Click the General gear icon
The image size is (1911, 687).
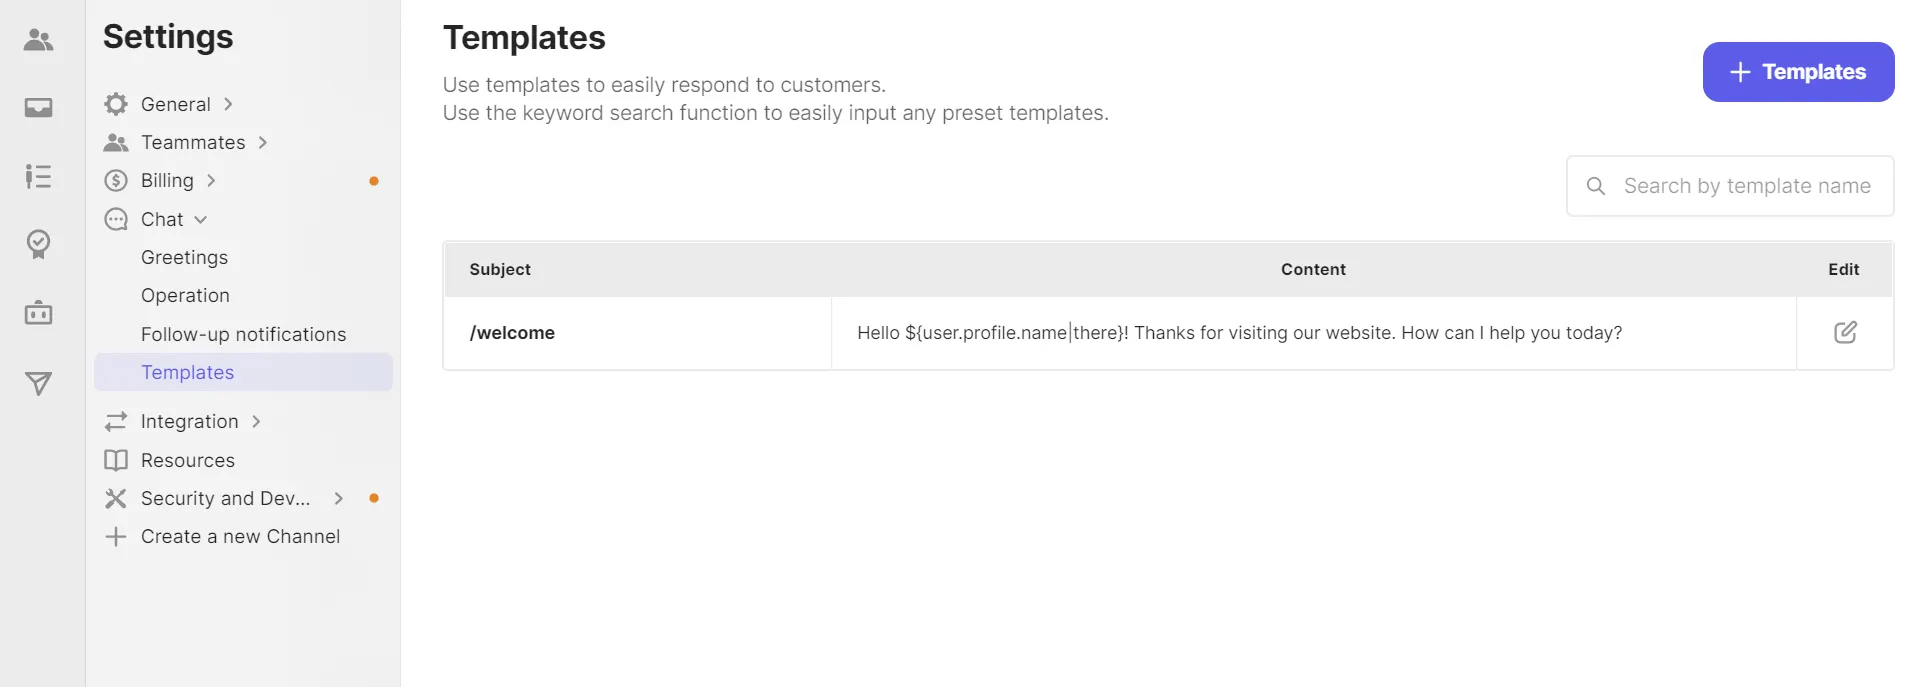coord(116,104)
